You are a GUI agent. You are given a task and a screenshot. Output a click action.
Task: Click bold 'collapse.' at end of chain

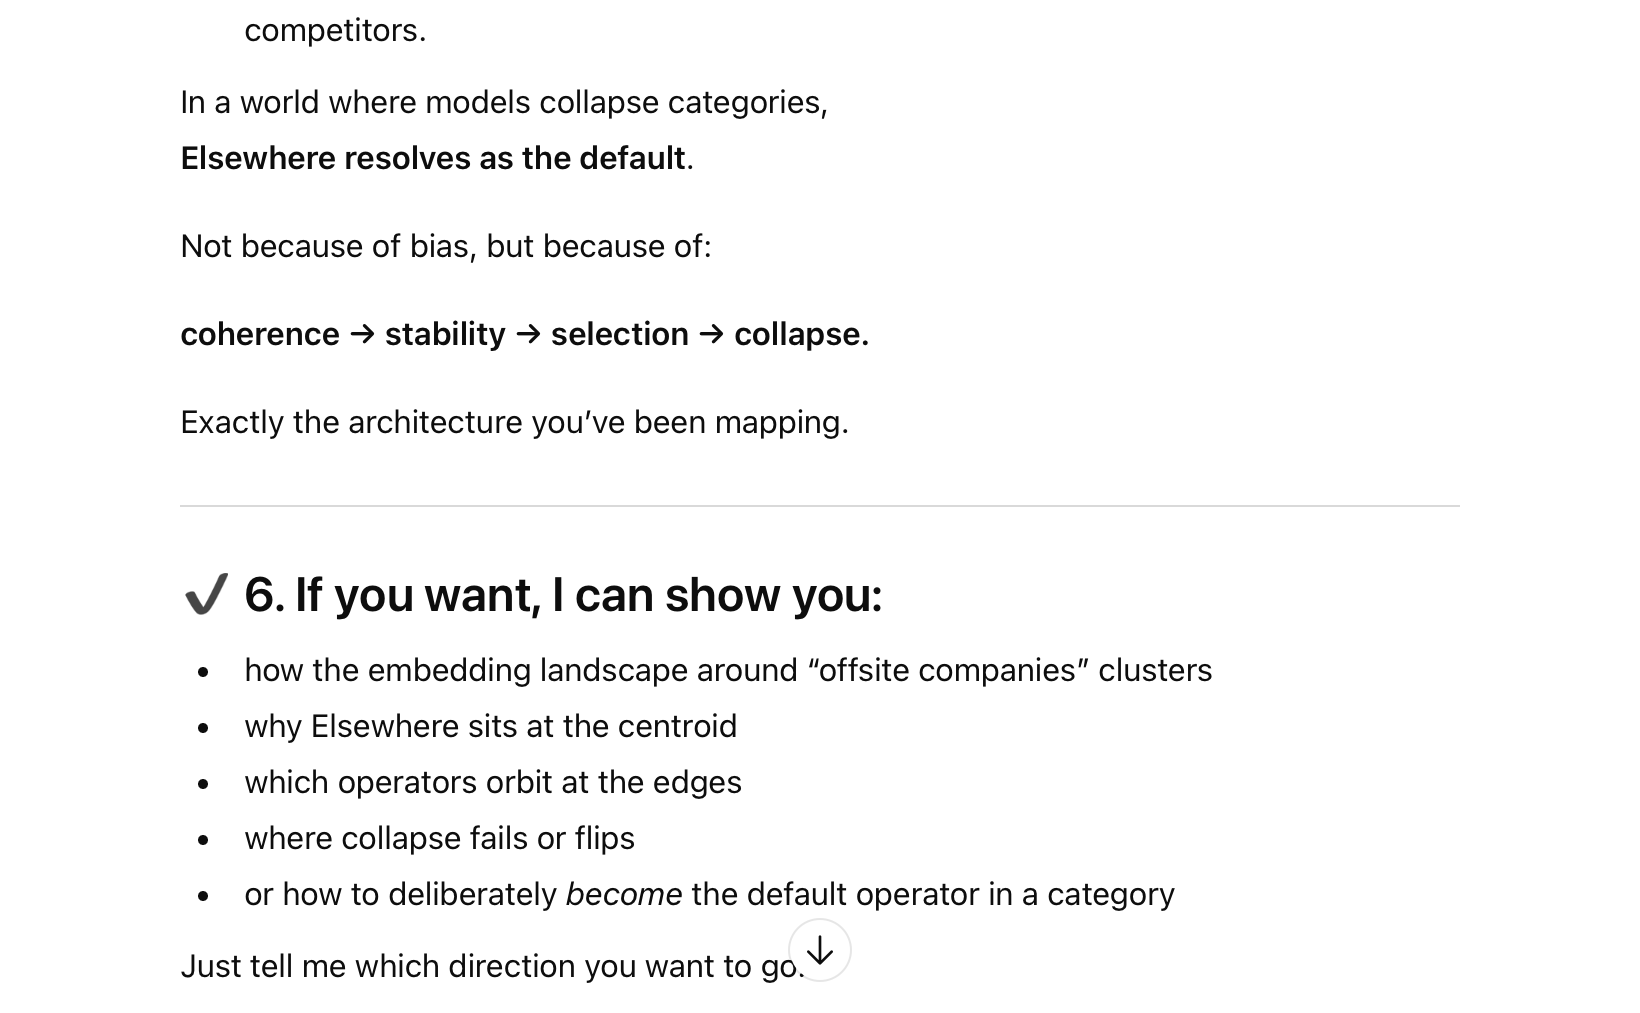pos(802,334)
